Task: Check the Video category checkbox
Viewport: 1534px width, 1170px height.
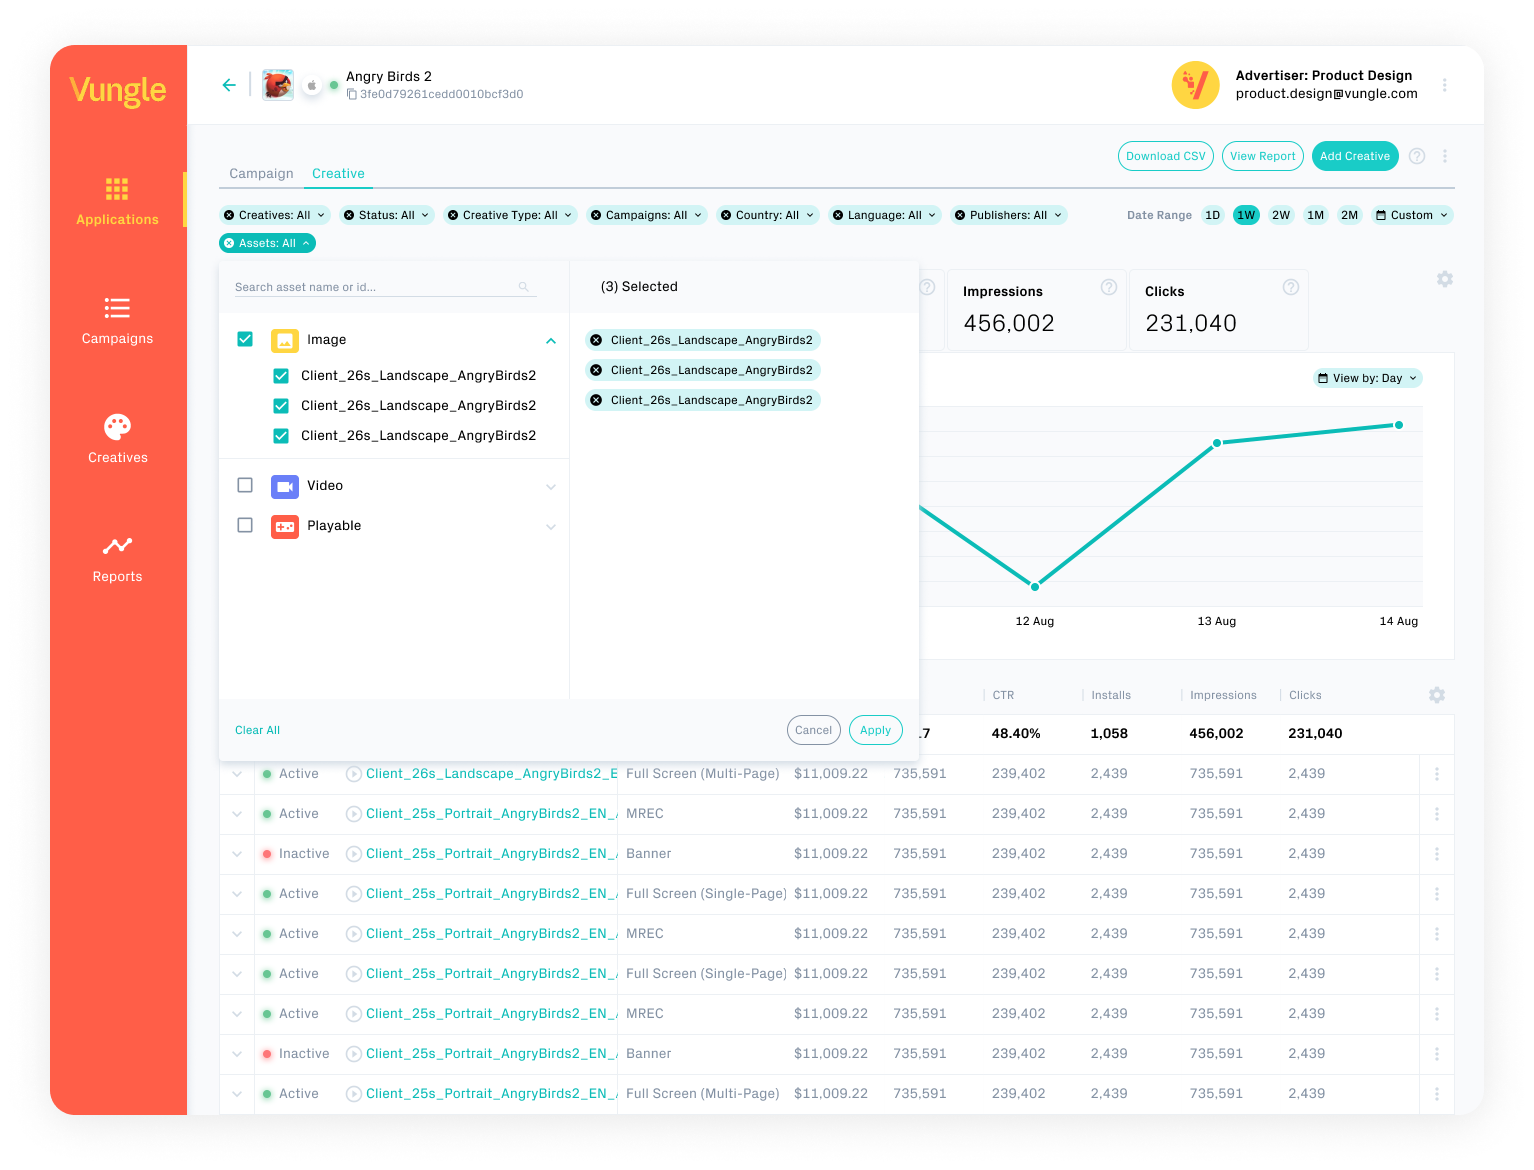Action: pyautogui.click(x=245, y=485)
